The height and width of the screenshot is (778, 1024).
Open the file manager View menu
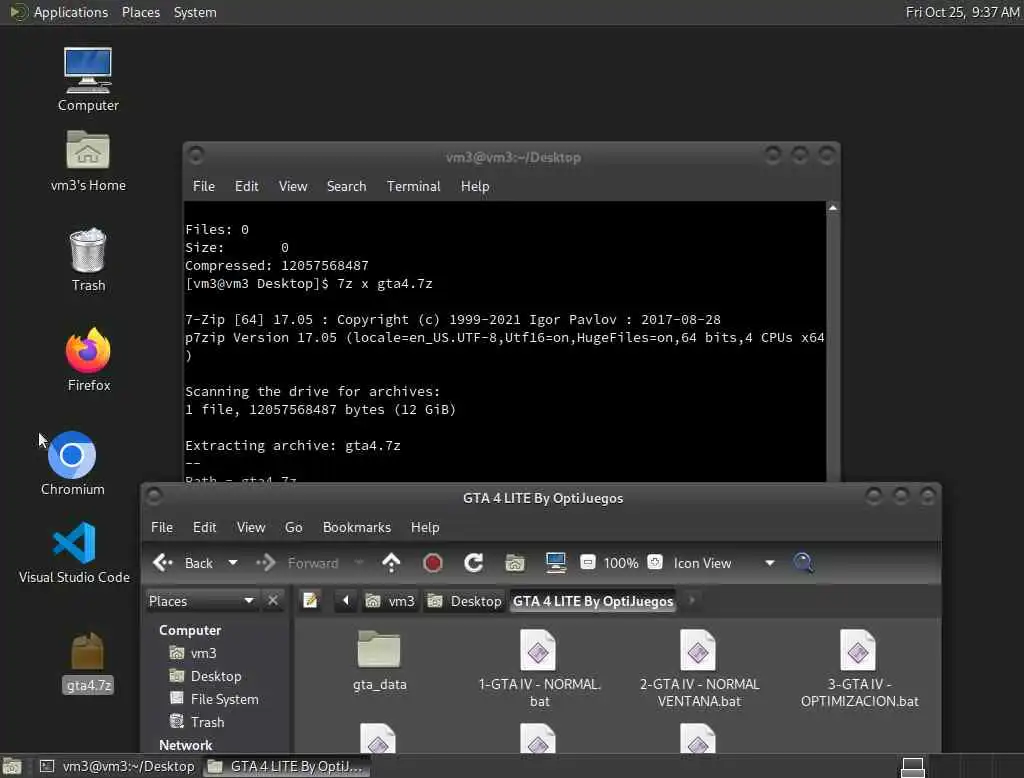pyautogui.click(x=251, y=527)
